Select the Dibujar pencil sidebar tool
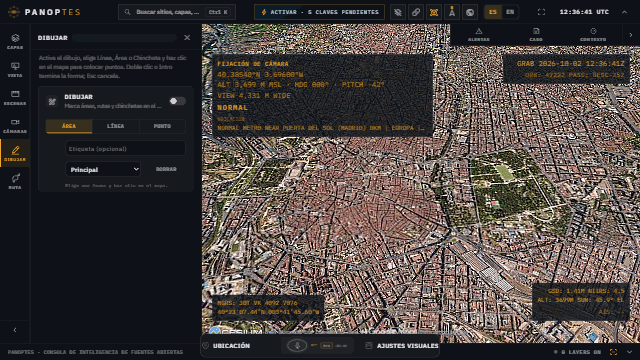The width and height of the screenshot is (640, 360). pos(15,154)
